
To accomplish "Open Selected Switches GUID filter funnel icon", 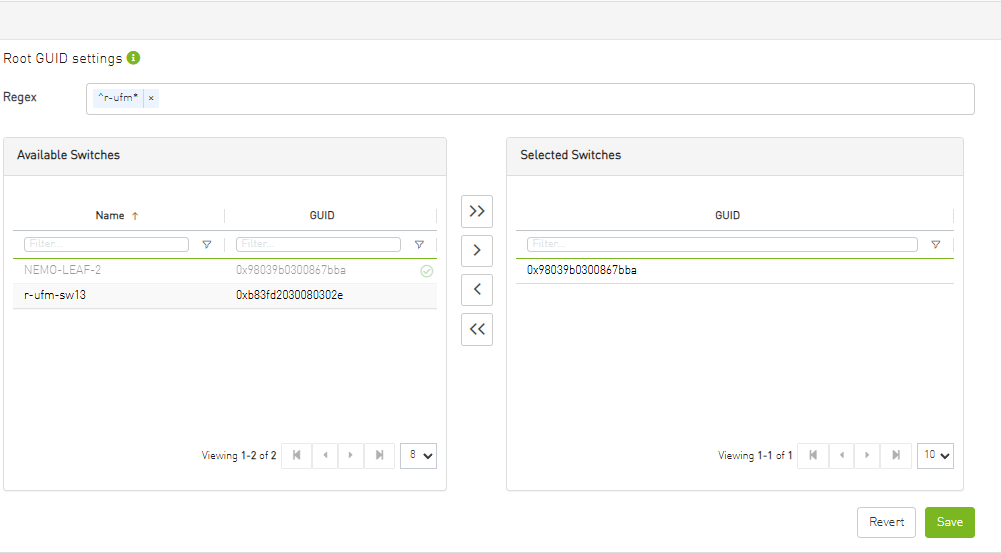I will click(936, 244).
